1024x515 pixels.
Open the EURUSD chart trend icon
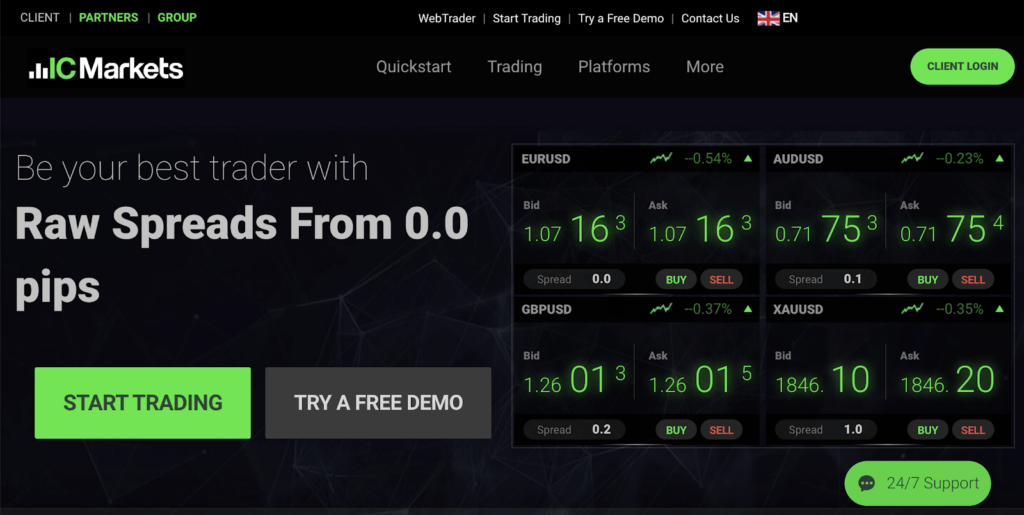click(x=661, y=159)
